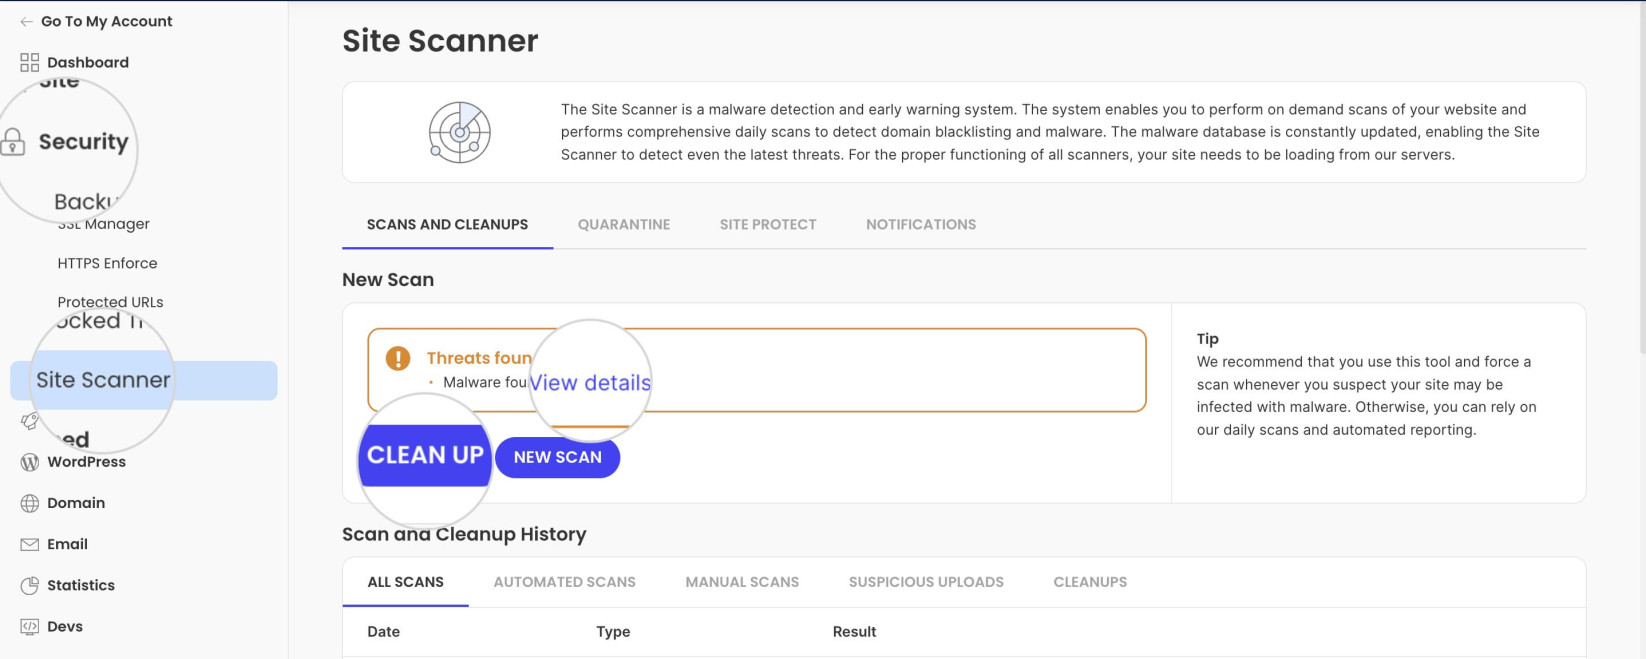Open the Dashboard menu item

pos(88,62)
